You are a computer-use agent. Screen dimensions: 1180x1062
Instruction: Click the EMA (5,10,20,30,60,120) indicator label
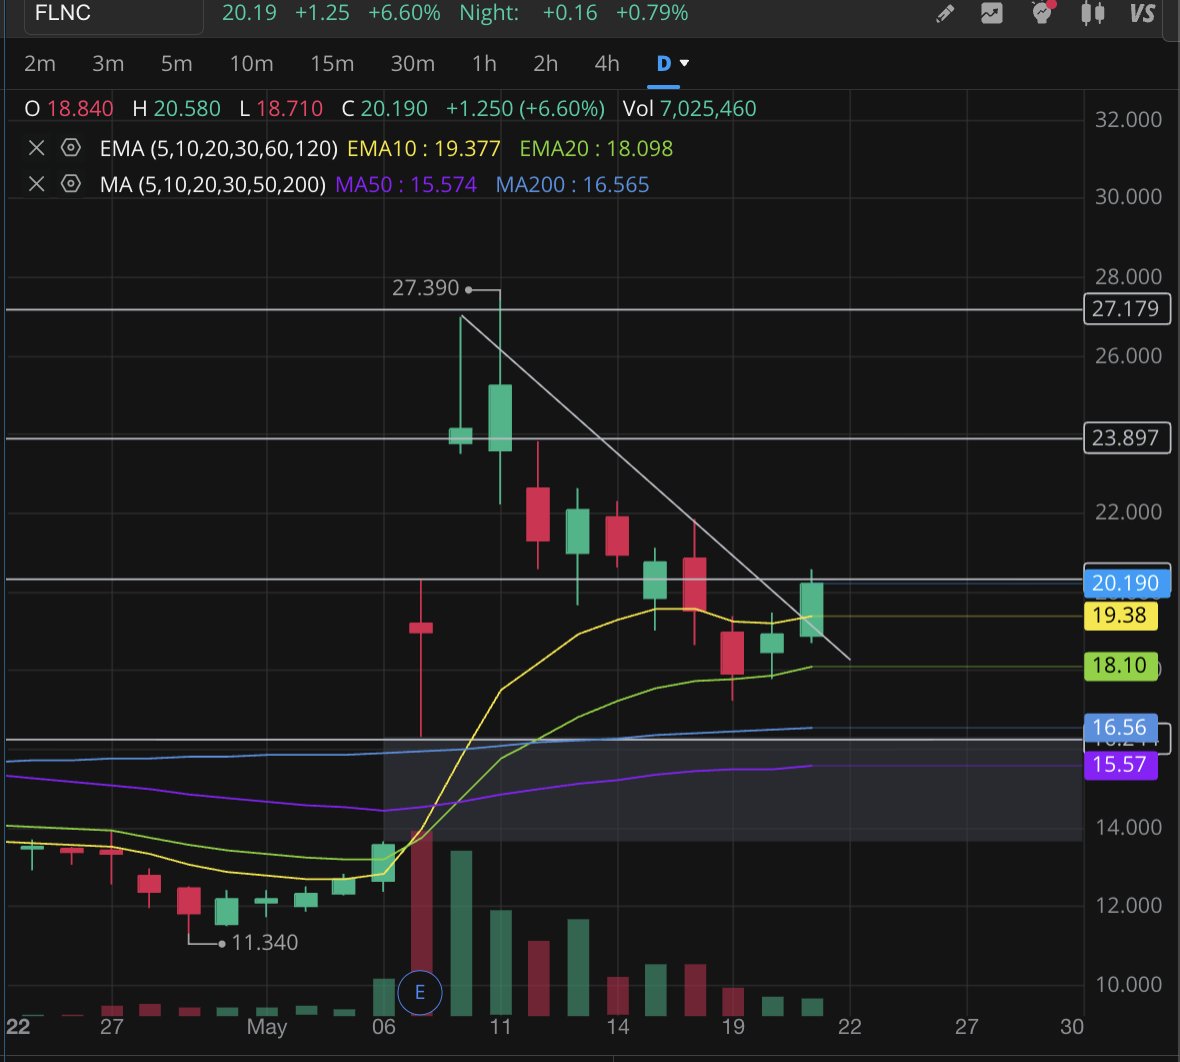click(x=218, y=148)
